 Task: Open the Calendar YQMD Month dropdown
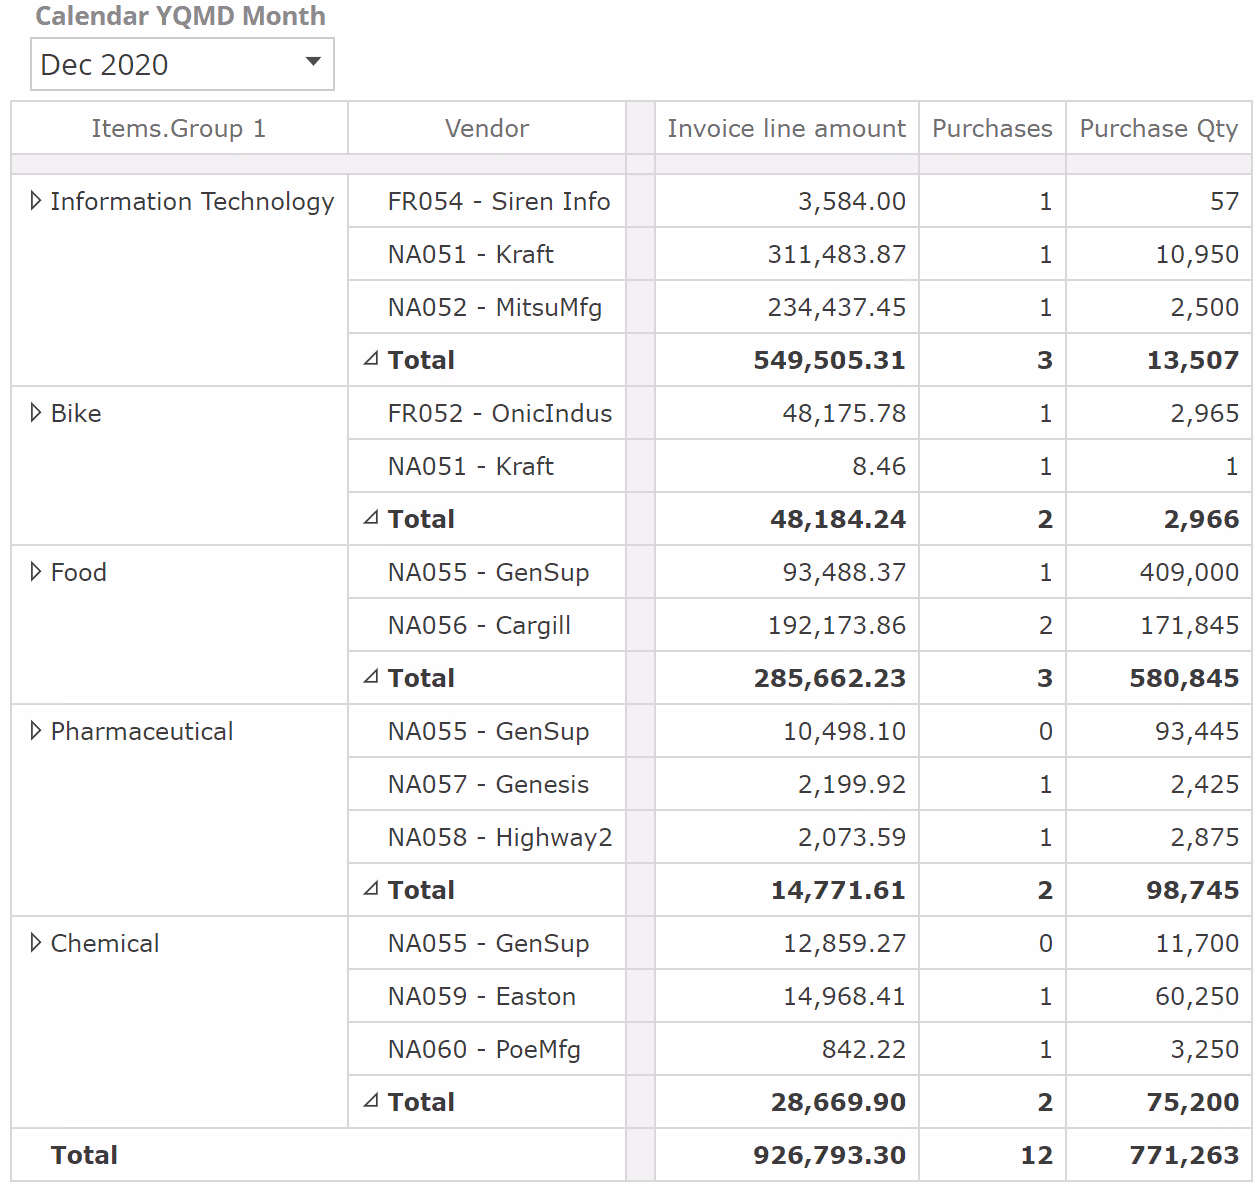pos(312,63)
